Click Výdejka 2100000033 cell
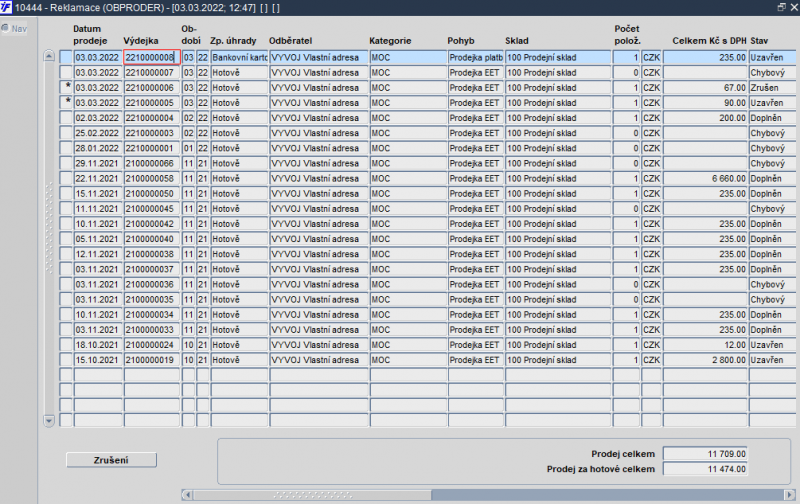Image resolution: width=800 pixels, height=504 pixels. pos(152,330)
